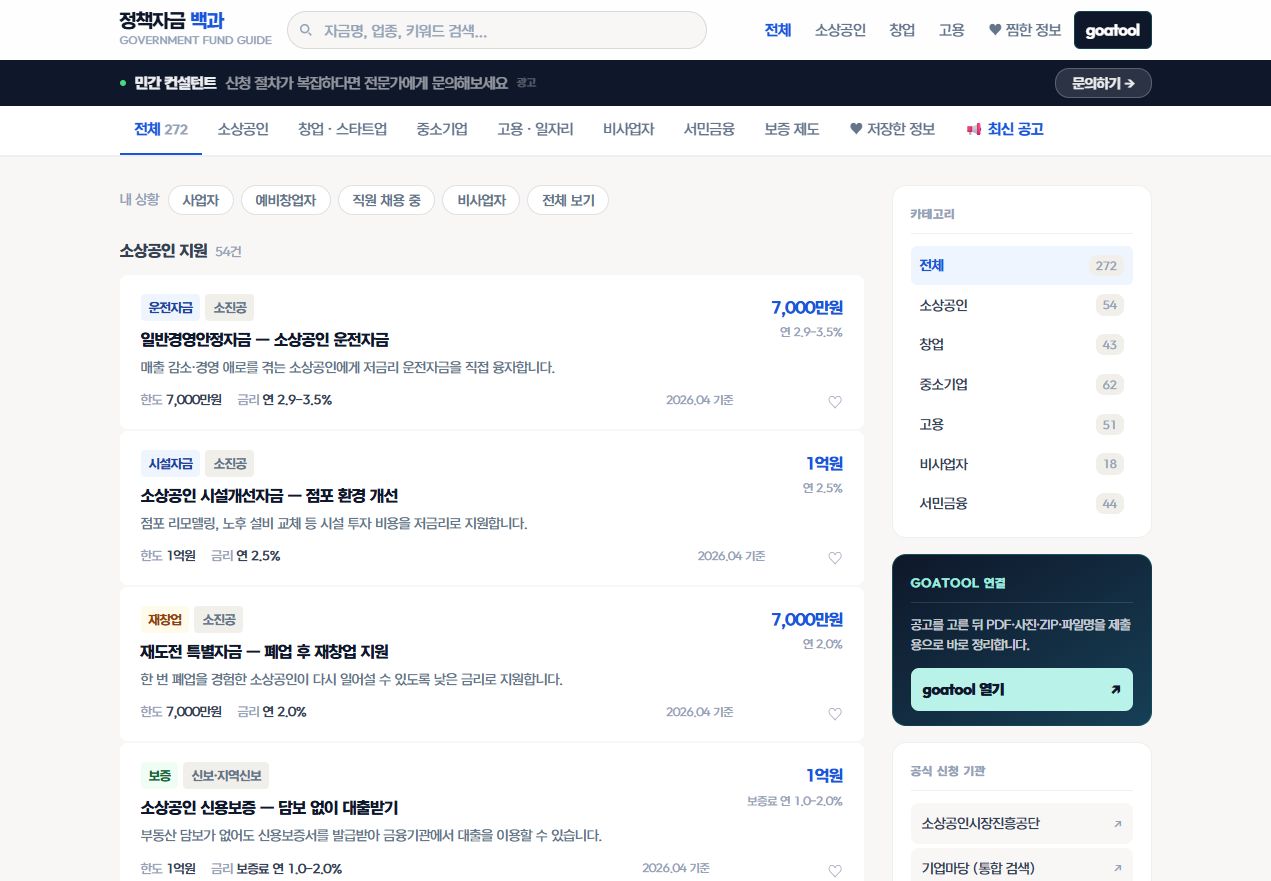
Task: Switch to 전체 272 tab
Action: 161,129
